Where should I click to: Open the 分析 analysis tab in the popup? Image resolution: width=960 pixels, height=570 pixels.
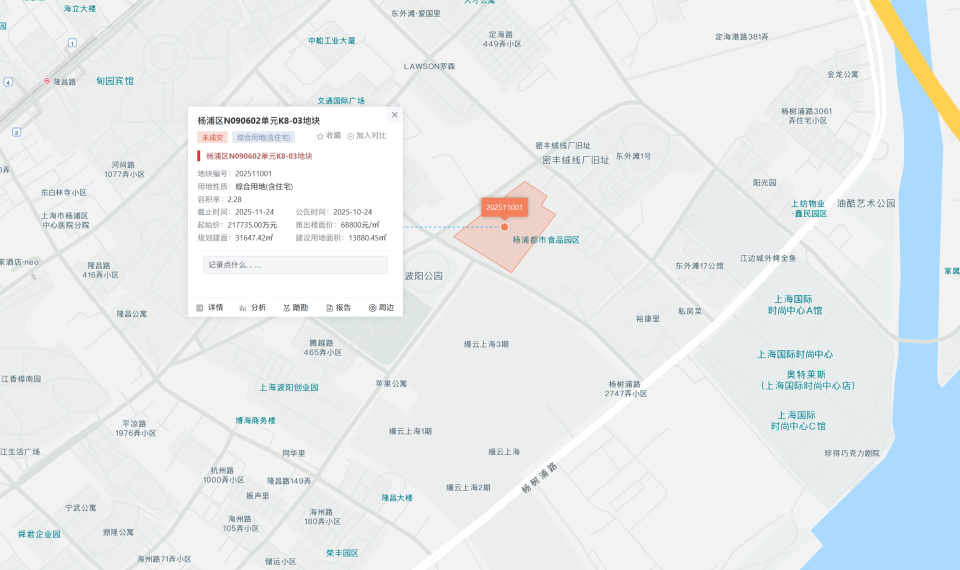pos(253,307)
